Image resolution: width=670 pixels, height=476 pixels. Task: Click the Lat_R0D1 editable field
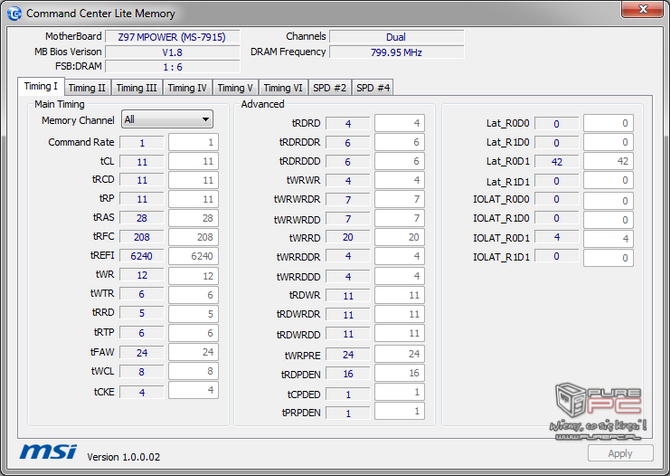pyautogui.click(x=608, y=162)
